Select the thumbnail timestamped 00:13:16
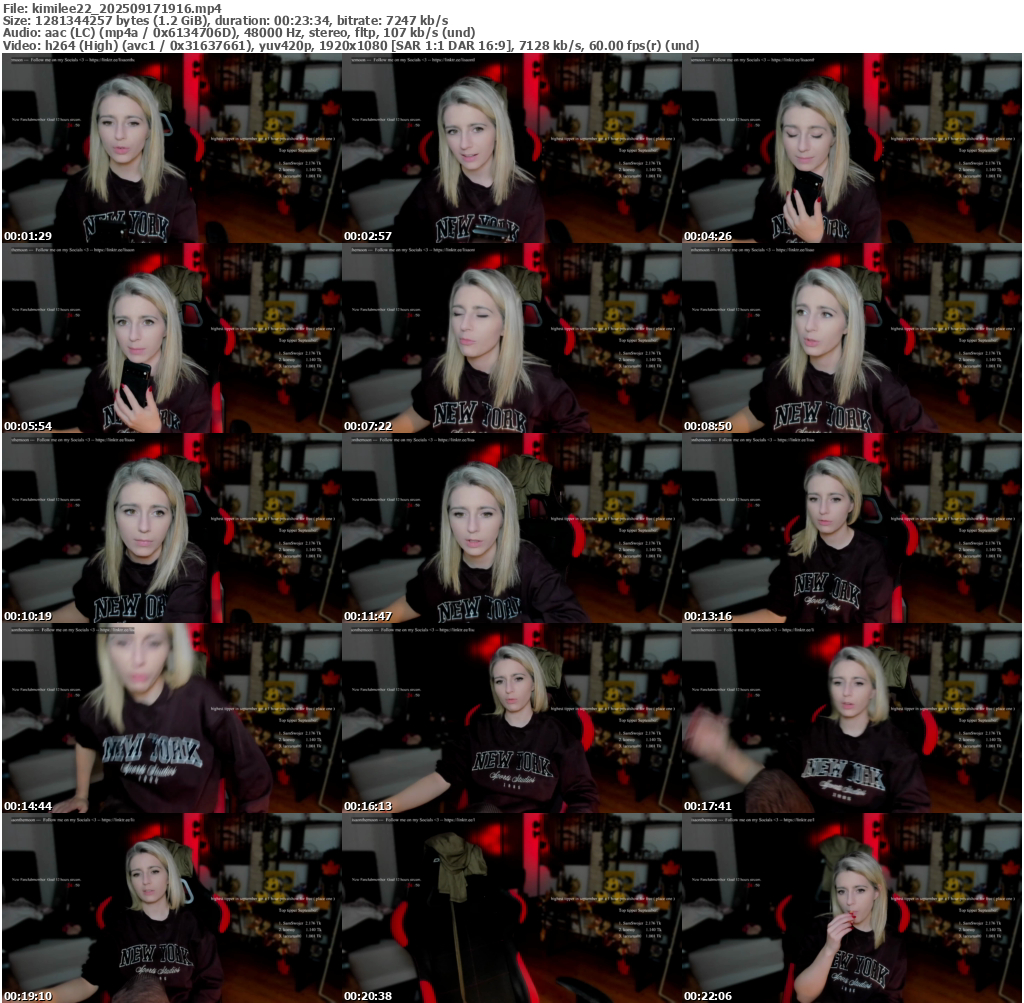This screenshot has height=1003, width=1024. pos(852,528)
